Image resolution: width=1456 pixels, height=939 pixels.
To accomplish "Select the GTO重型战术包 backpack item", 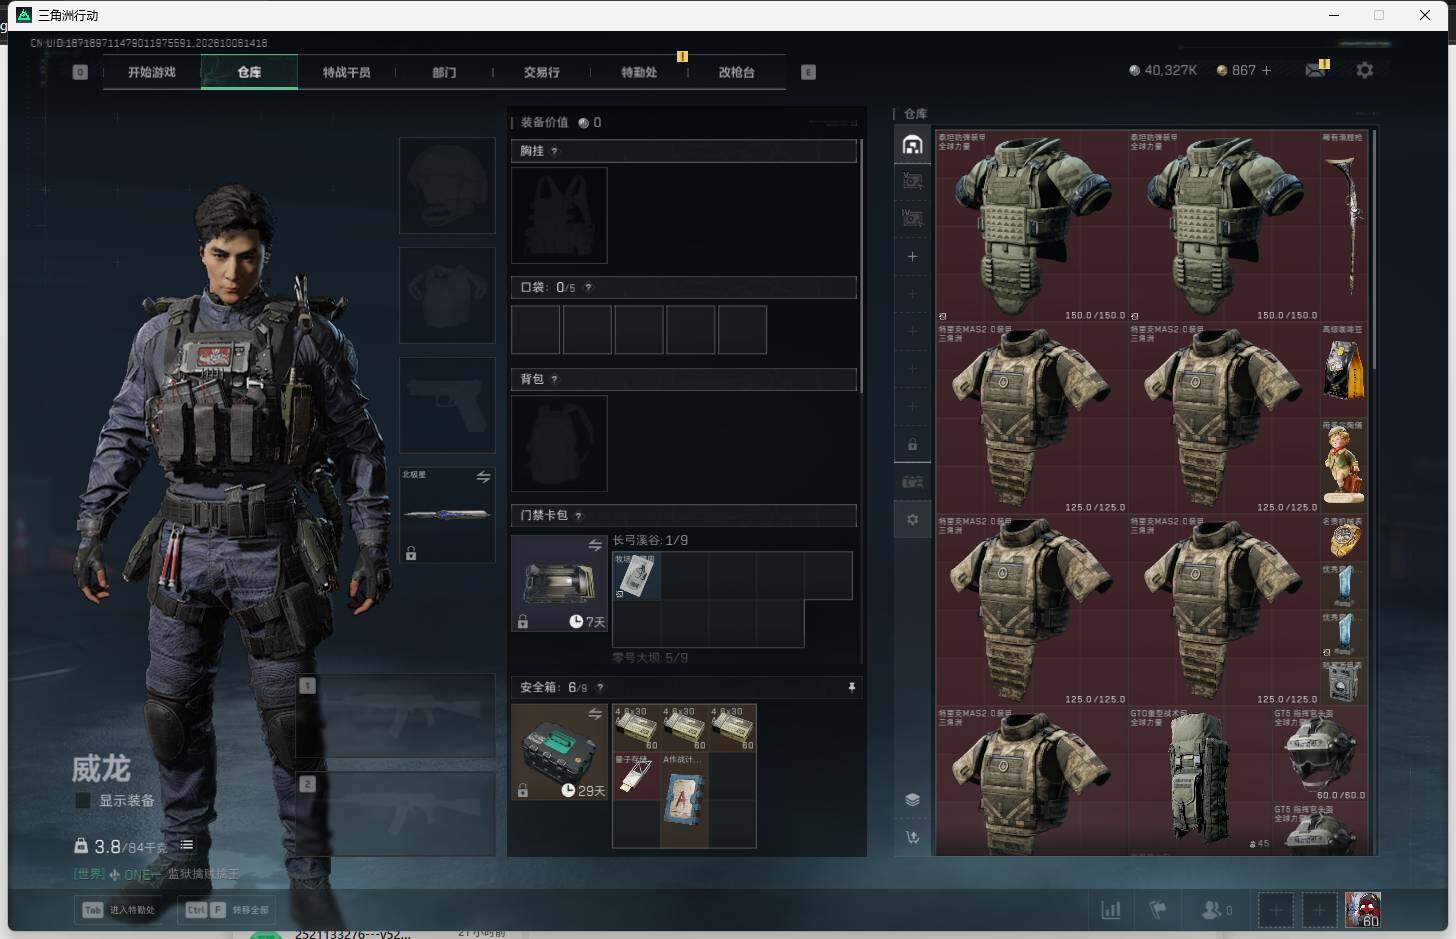I will point(1200,780).
